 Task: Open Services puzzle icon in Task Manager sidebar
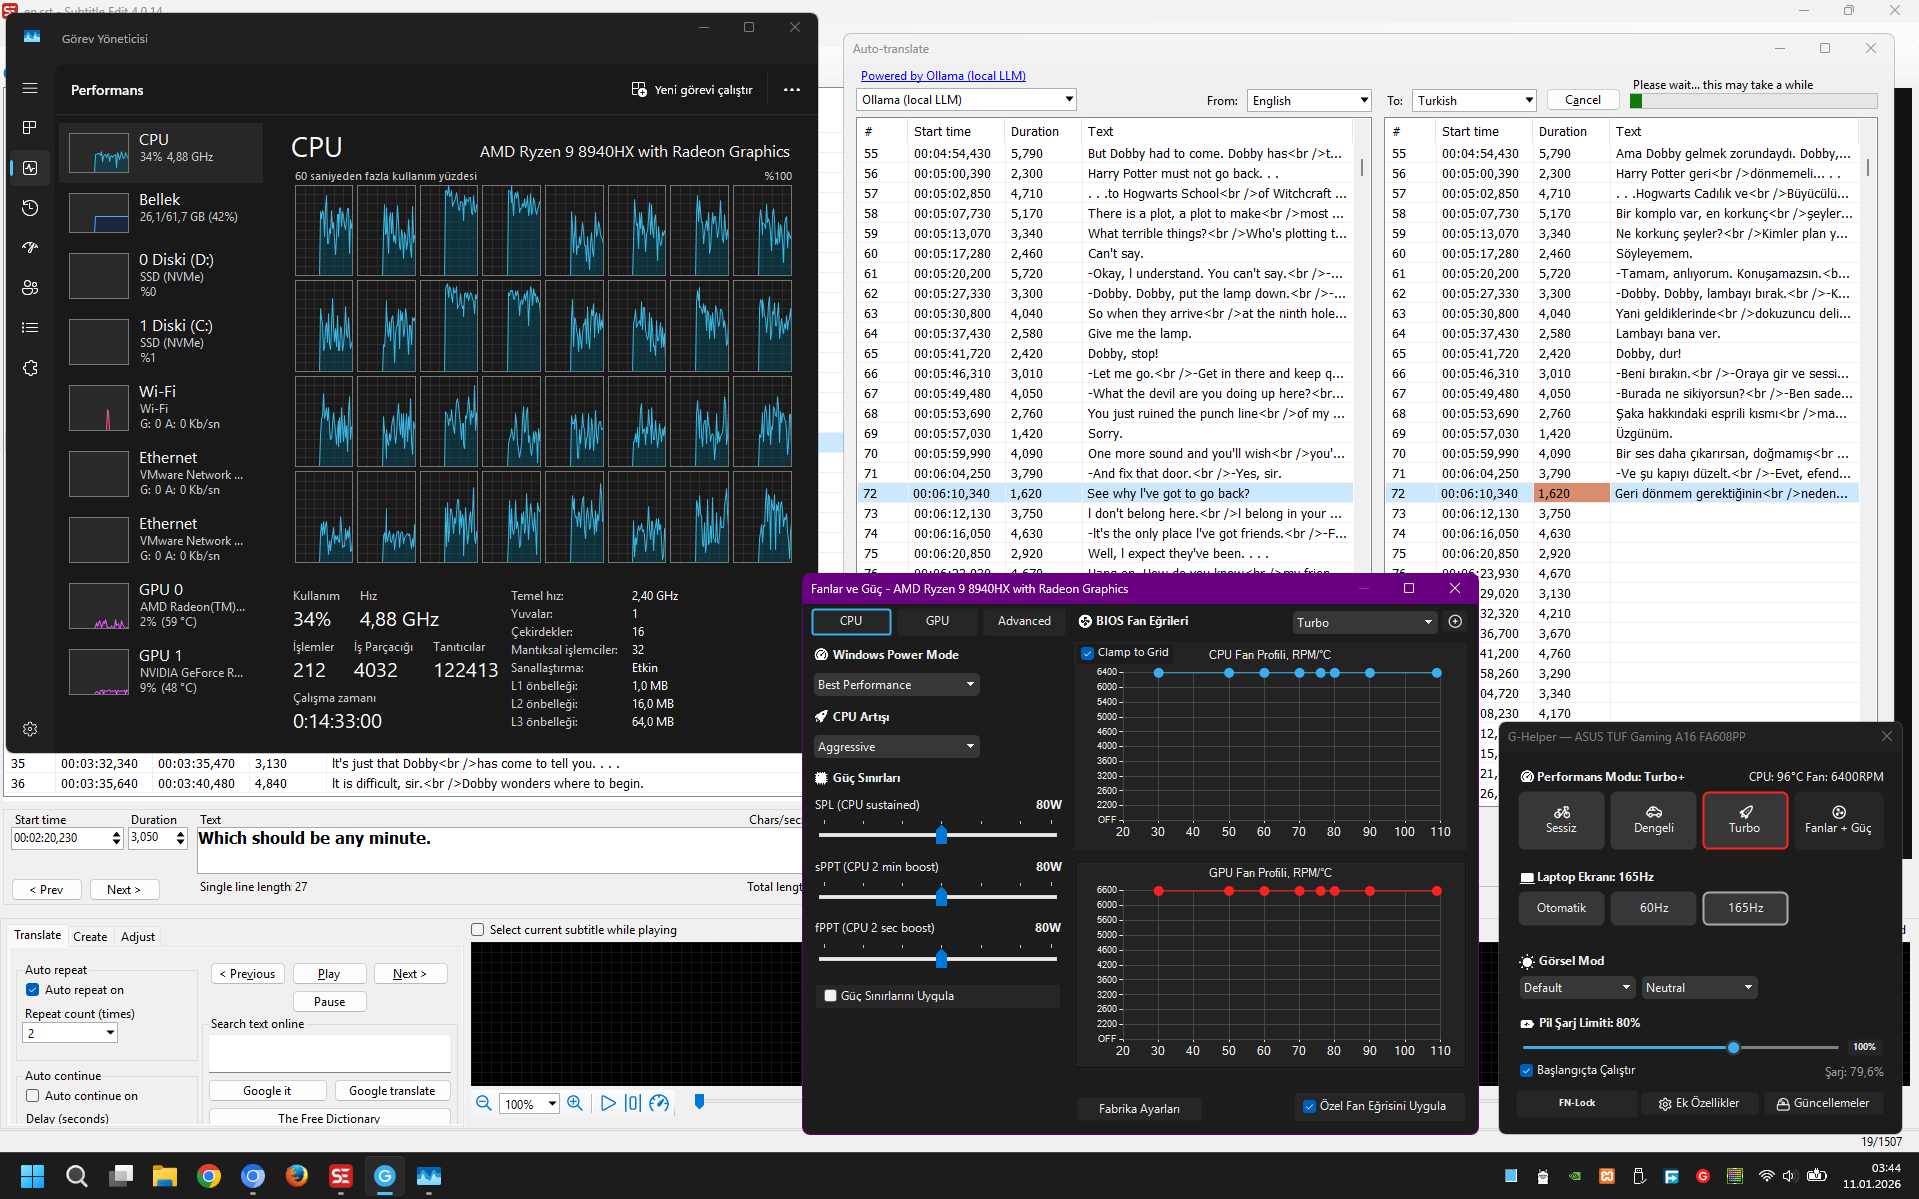click(30, 368)
